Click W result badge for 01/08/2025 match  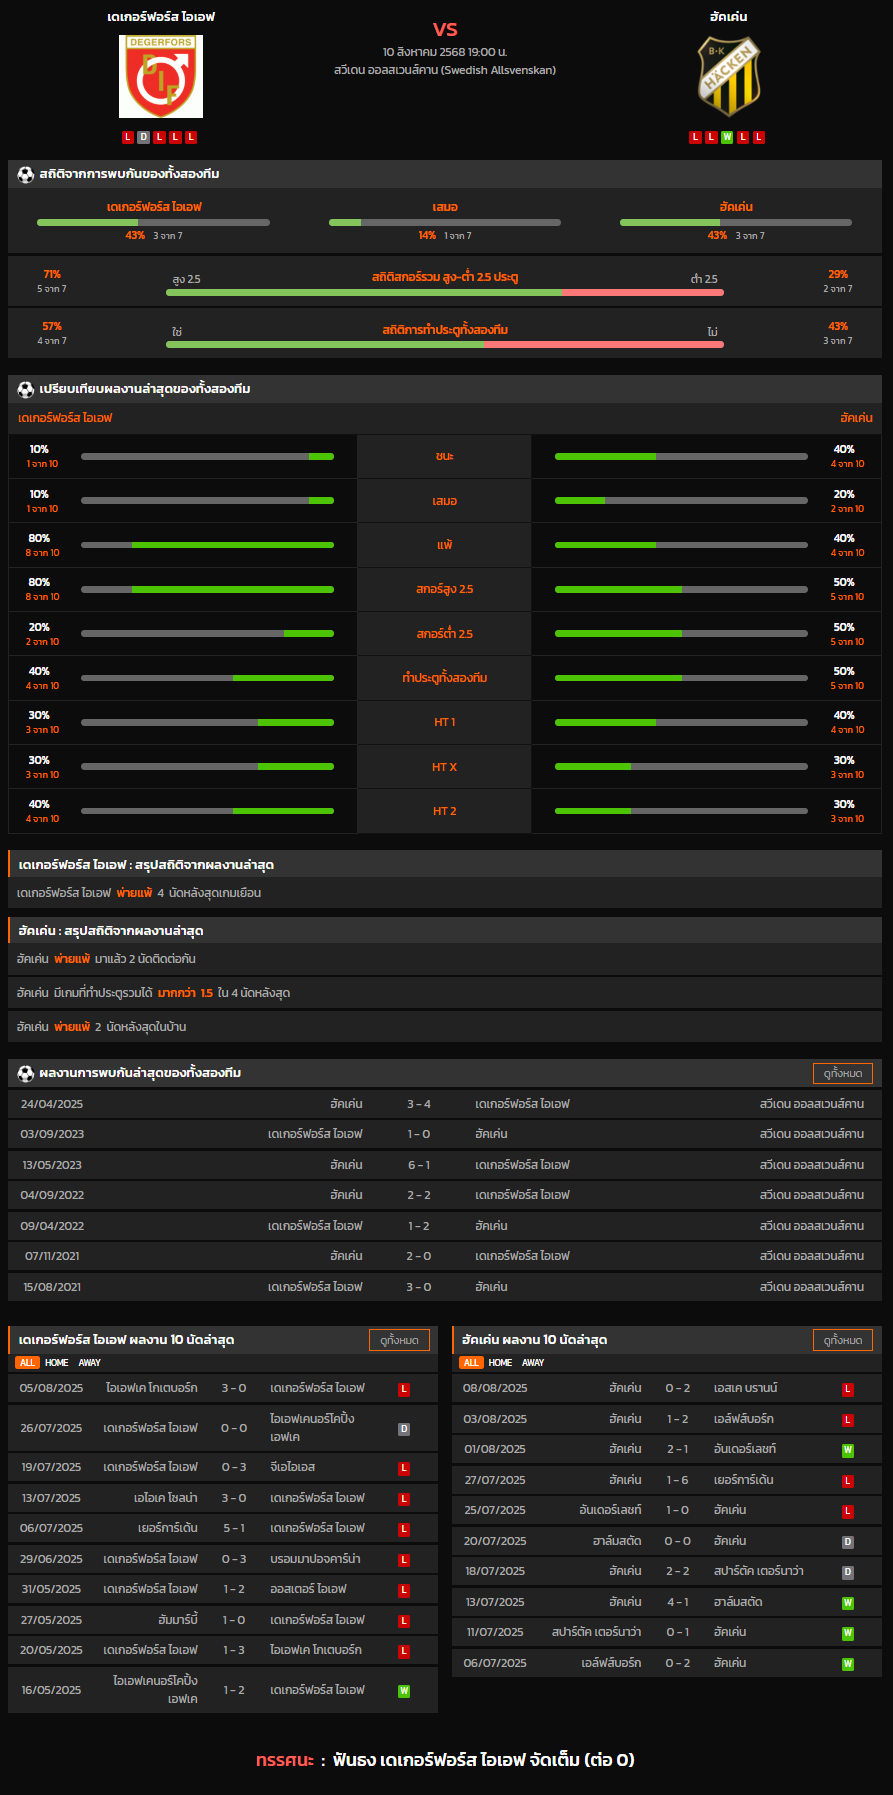coord(848,1450)
